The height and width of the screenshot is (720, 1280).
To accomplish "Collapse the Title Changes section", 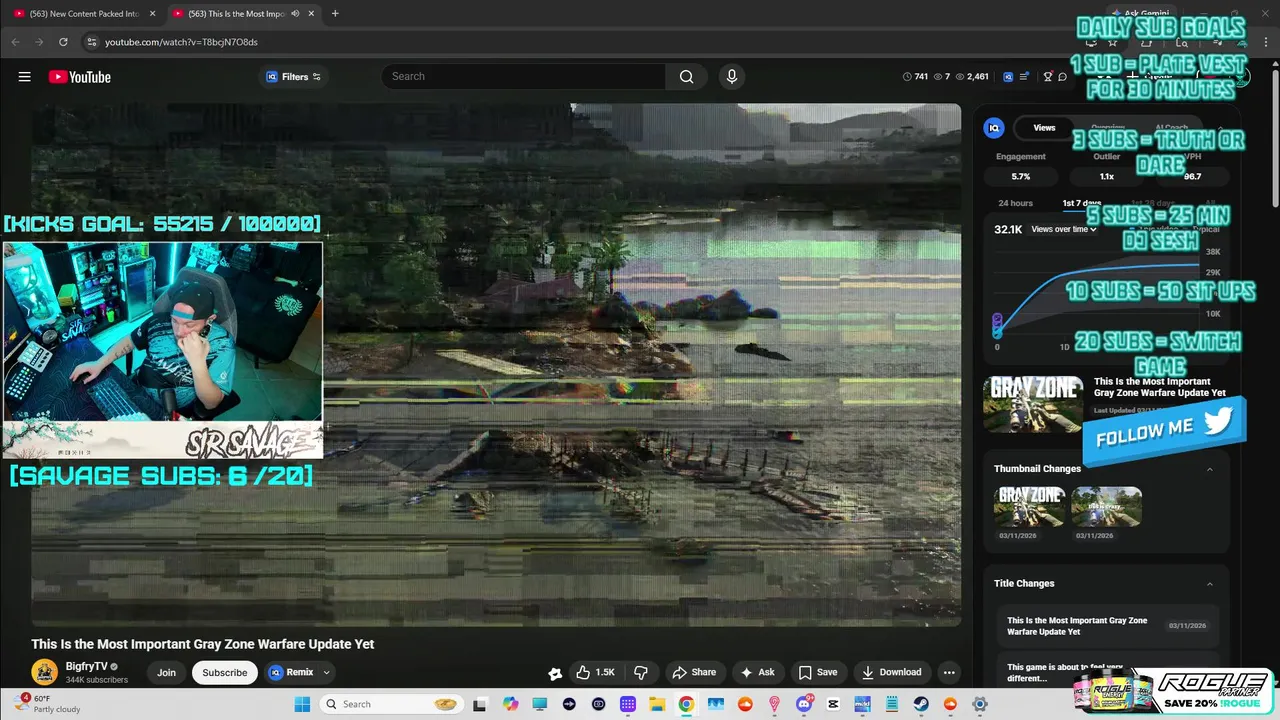I will (x=1209, y=584).
